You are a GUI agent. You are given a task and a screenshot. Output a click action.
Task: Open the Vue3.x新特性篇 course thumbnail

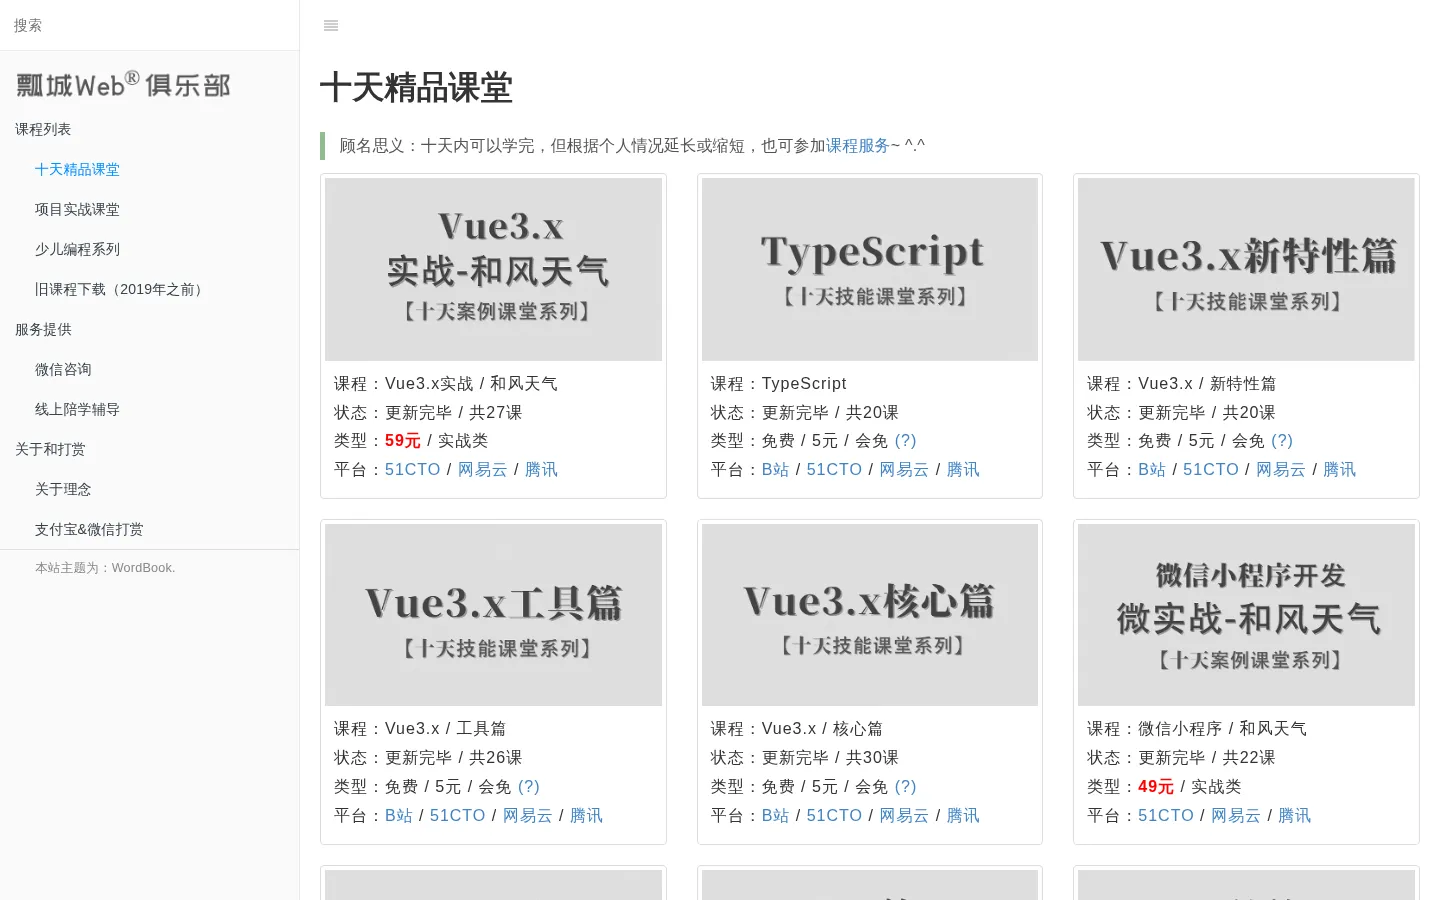coord(1246,269)
